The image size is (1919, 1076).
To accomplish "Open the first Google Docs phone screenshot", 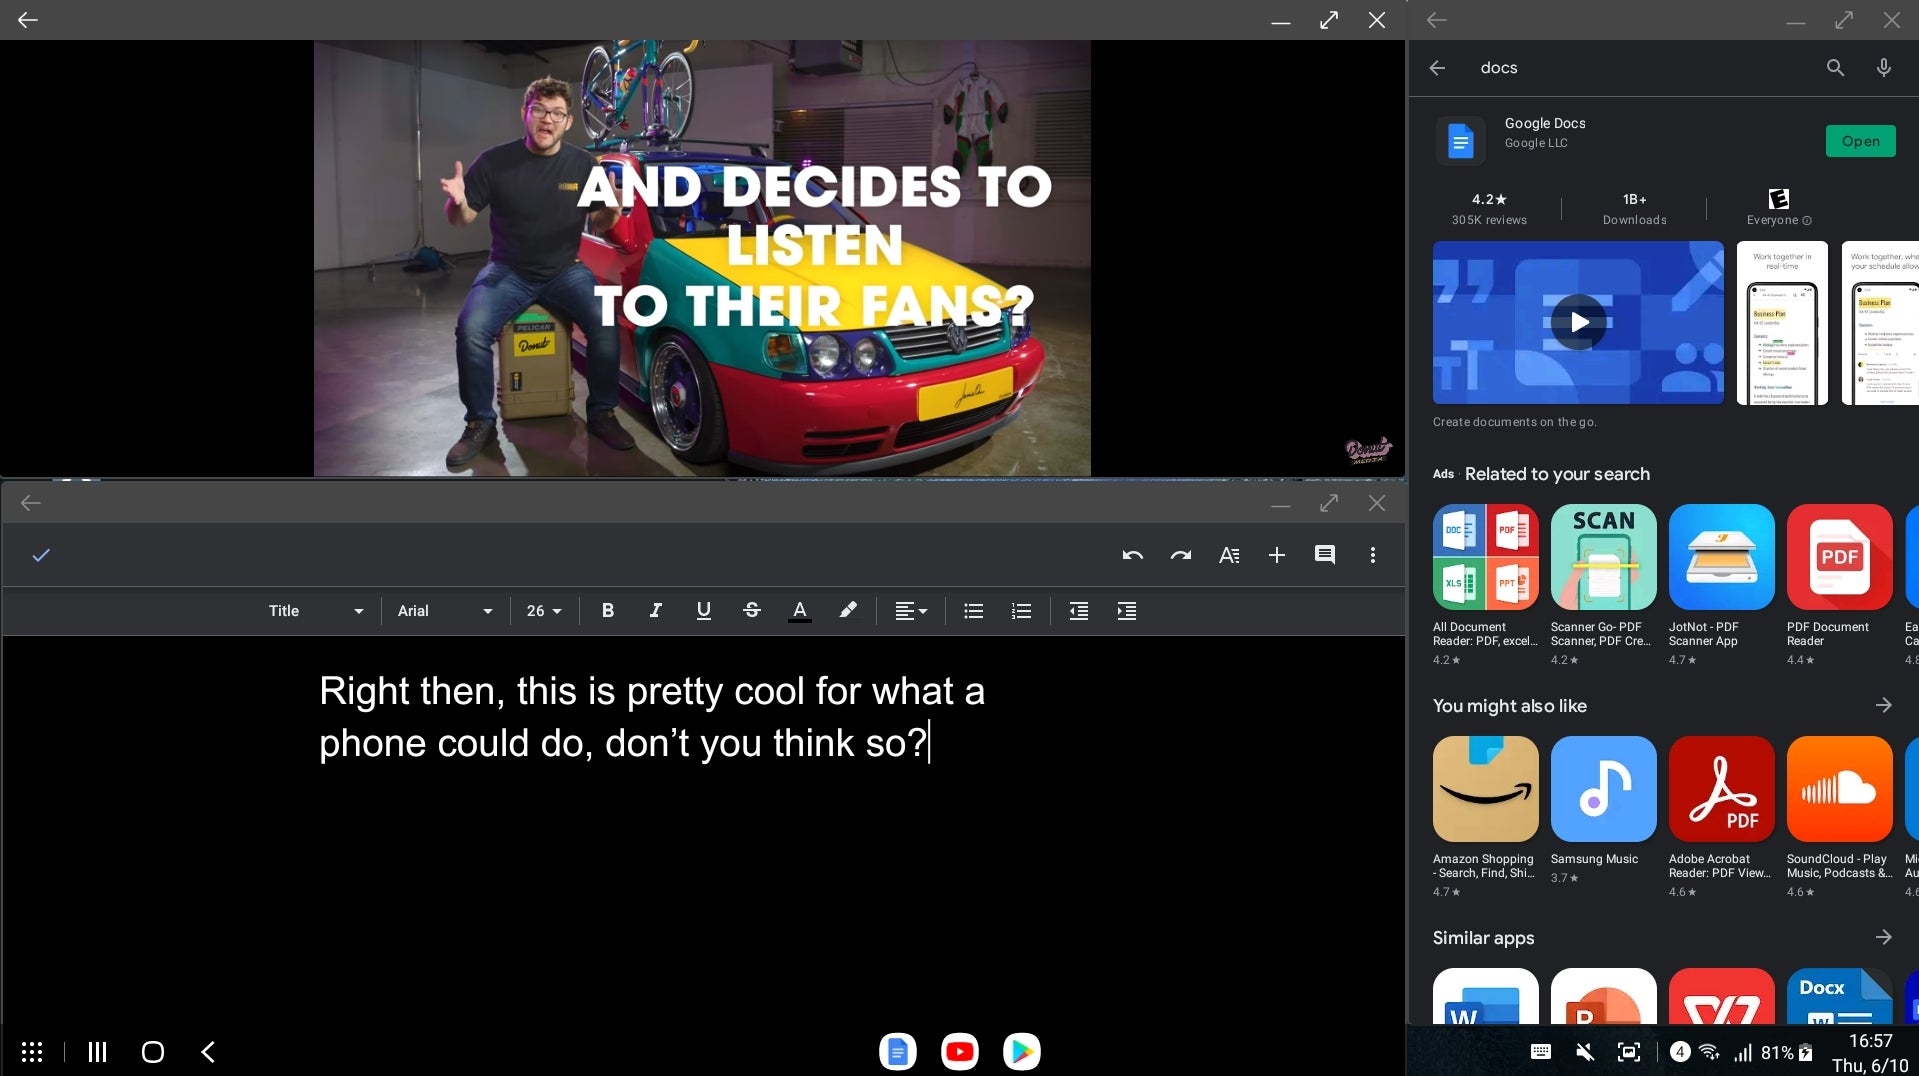I will (x=1782, y=322).
